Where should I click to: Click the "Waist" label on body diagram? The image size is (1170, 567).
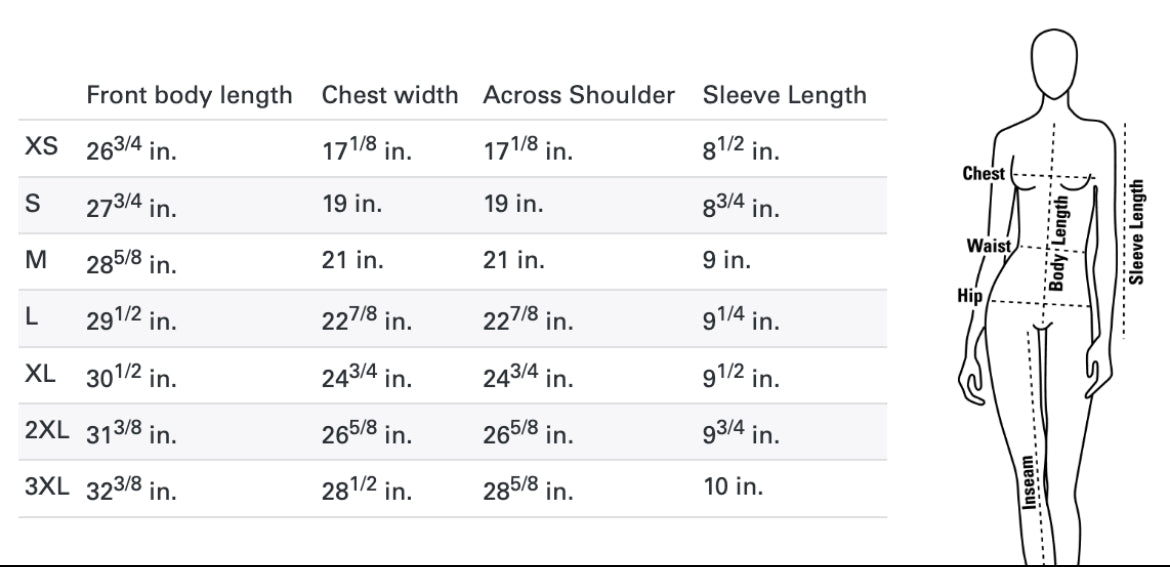[987, 245]
